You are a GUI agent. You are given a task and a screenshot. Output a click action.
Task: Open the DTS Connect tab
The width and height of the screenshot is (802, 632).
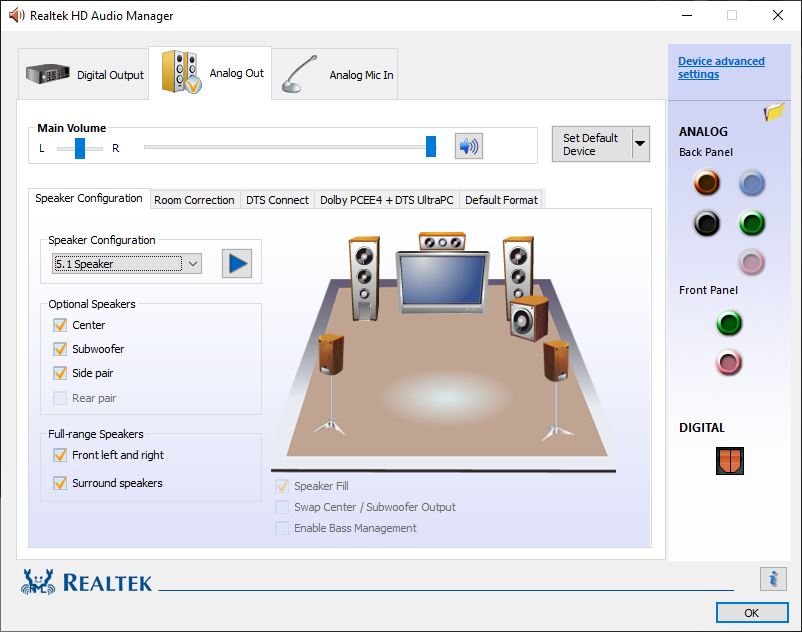pos(277,200)
